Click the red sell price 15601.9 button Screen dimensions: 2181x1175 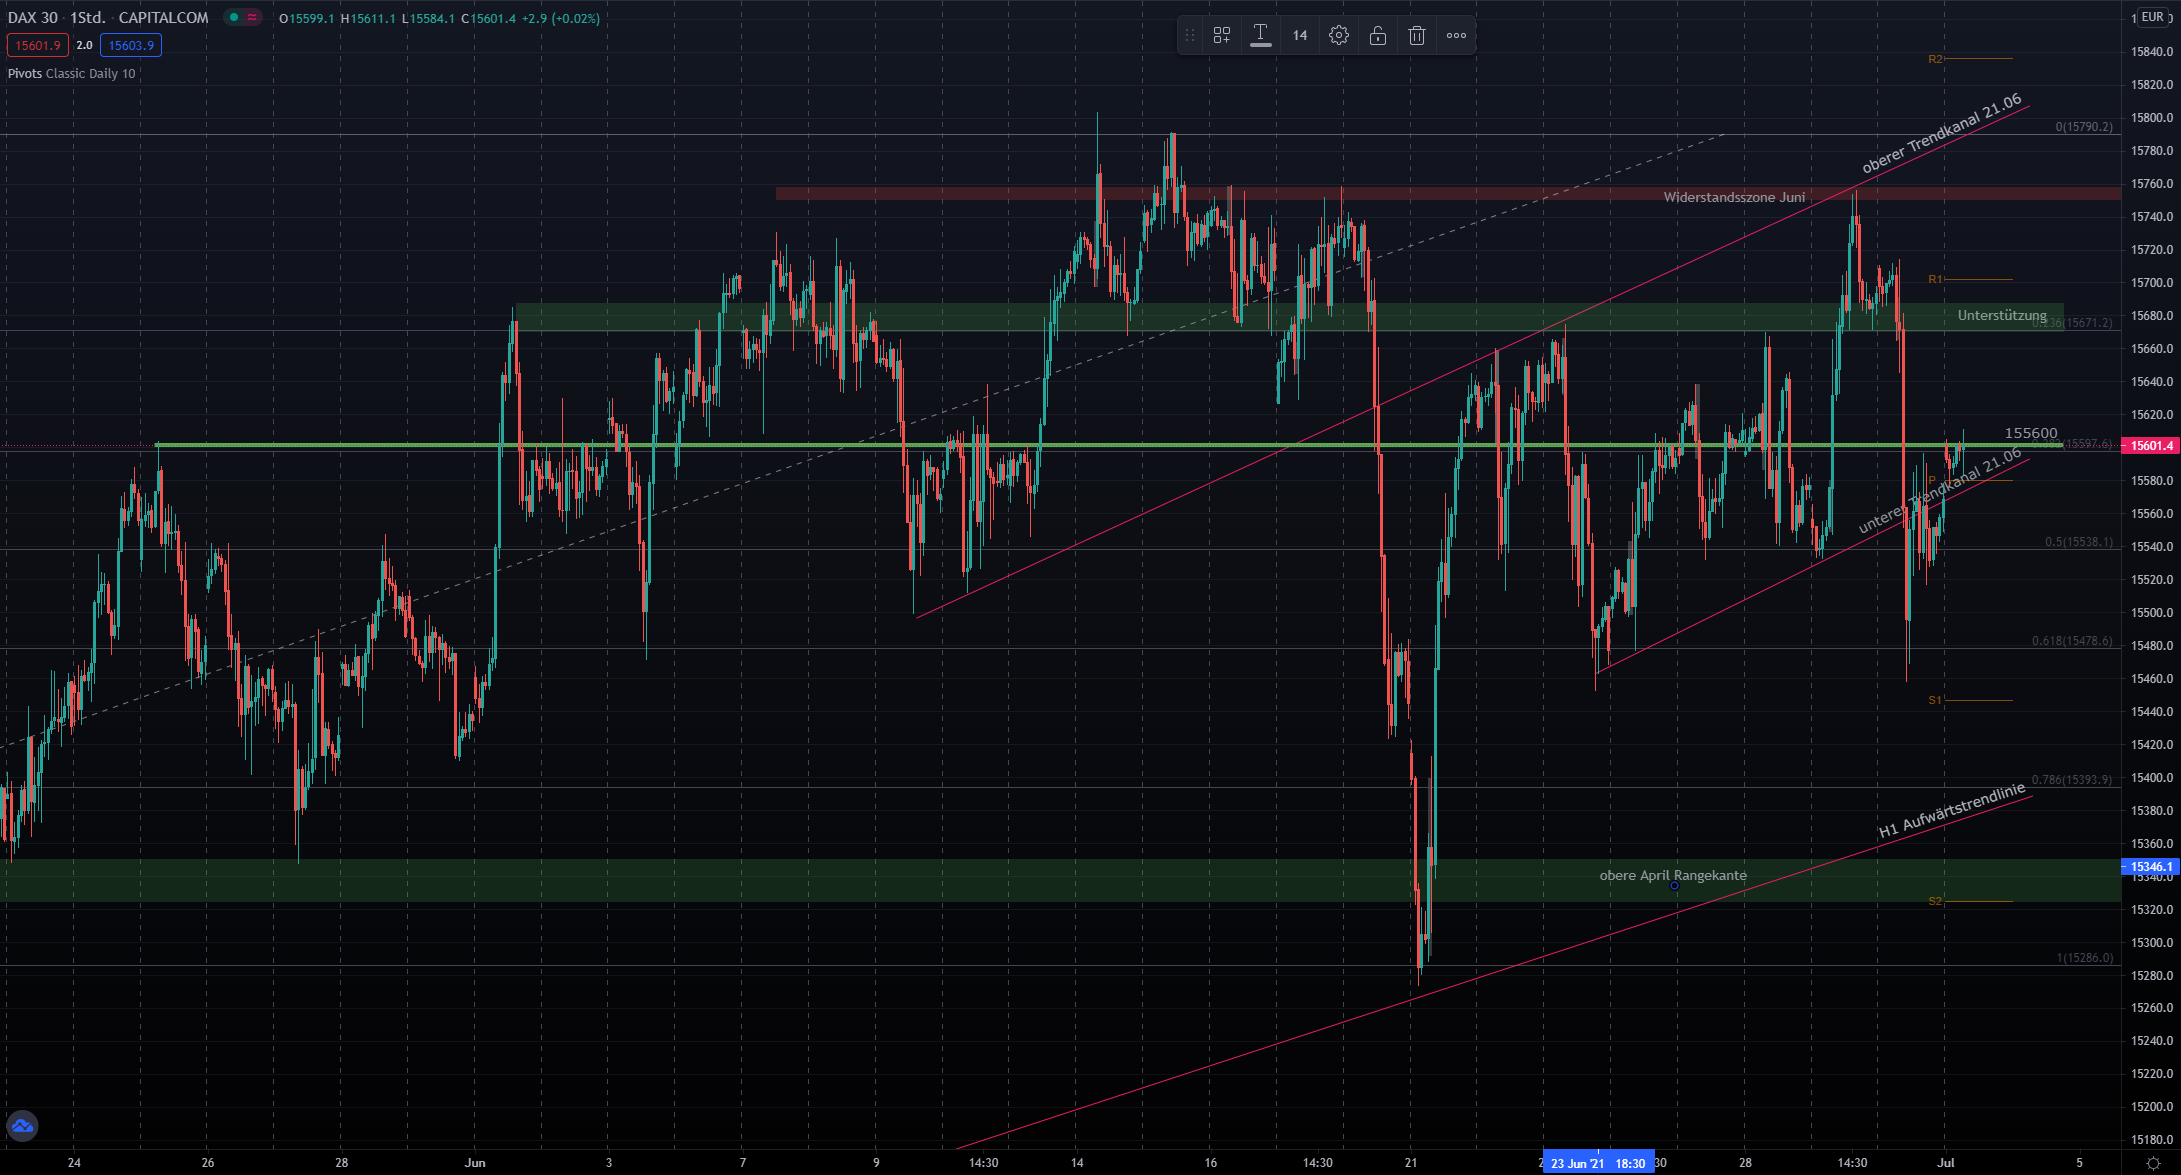tap(38, 45)
